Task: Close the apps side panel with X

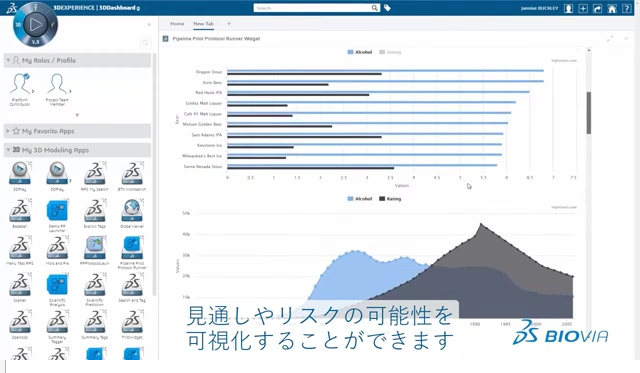Action: pyautogui.click(x=149, y=24)
